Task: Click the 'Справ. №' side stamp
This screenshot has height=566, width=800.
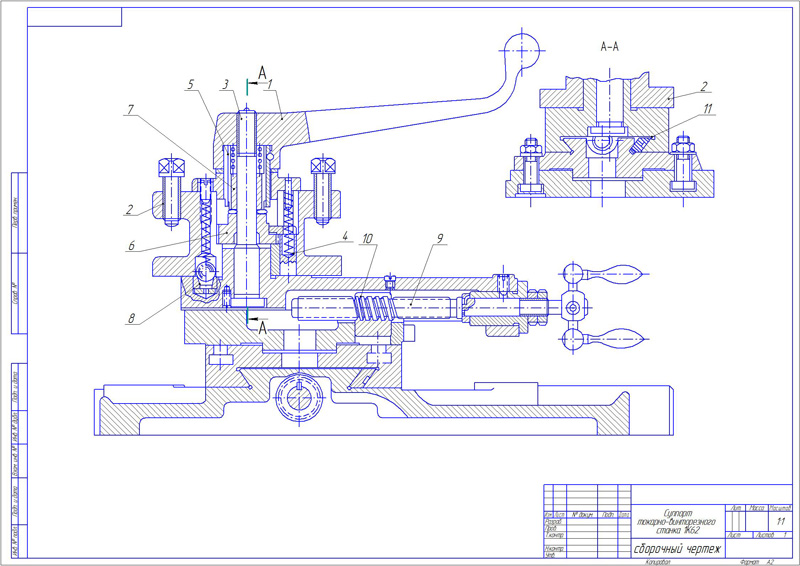Action: click(16, 292)
